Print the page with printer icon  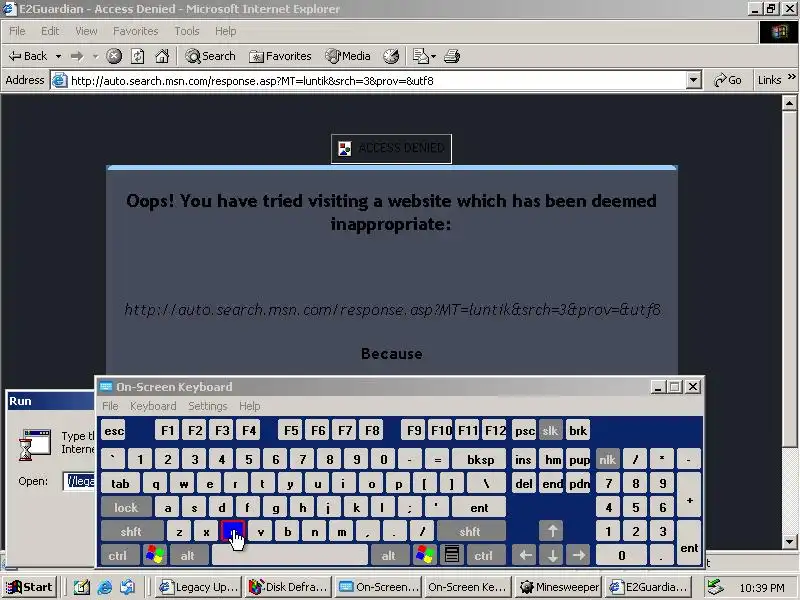(x=452, y=56)
